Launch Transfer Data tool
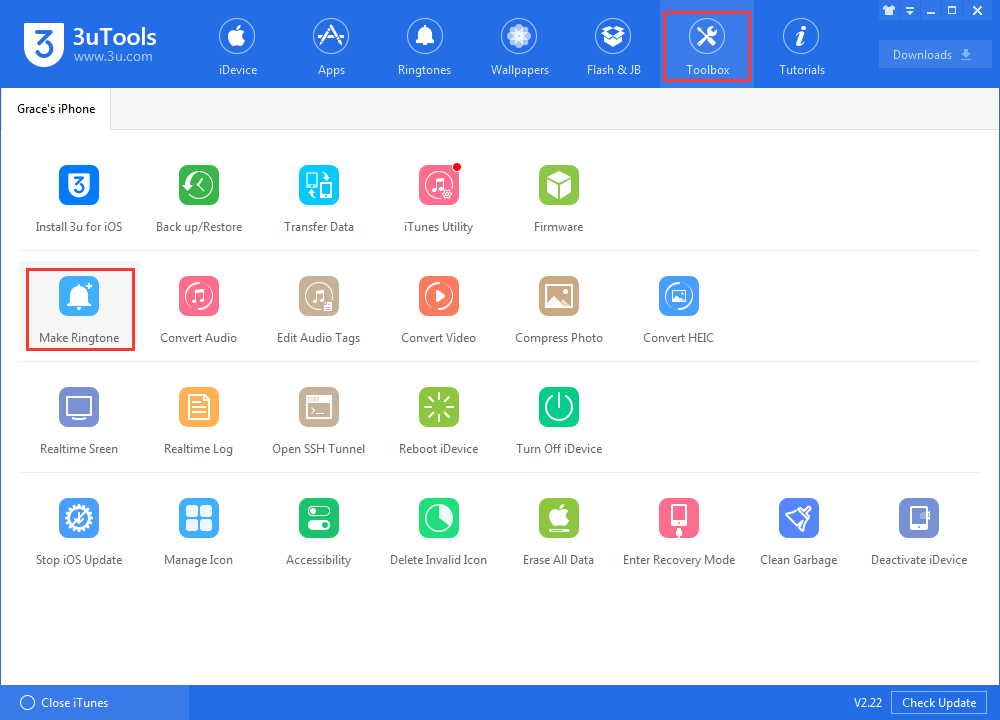 coord(319,199)
